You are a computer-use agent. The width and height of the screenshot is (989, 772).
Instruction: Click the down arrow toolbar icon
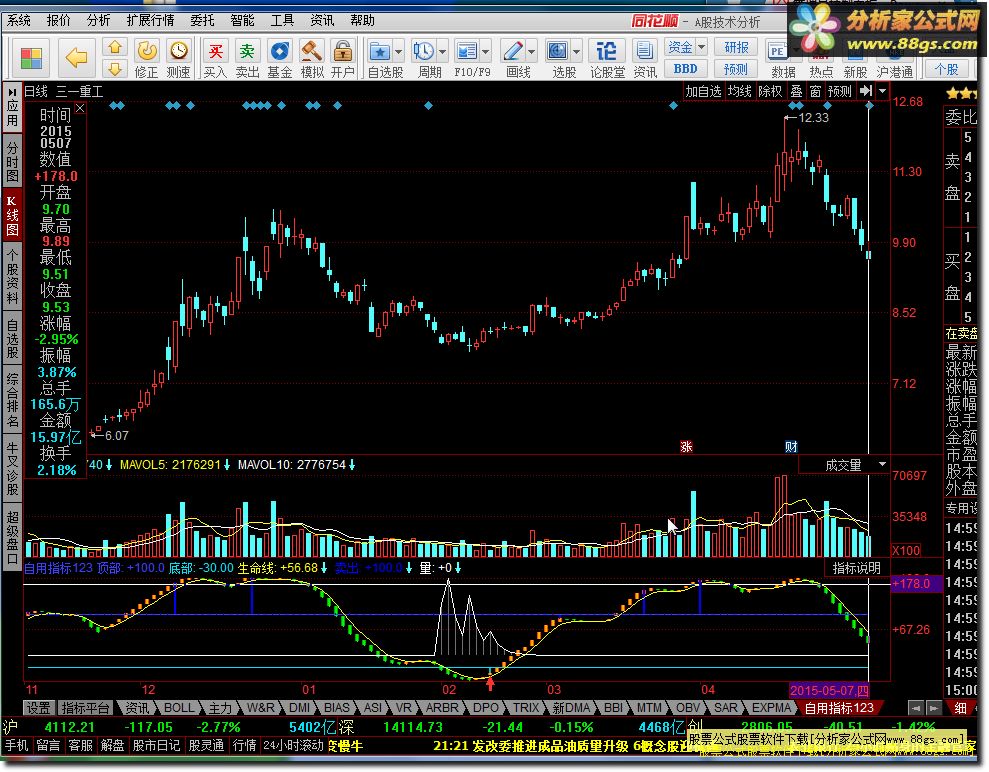(115, 68)
